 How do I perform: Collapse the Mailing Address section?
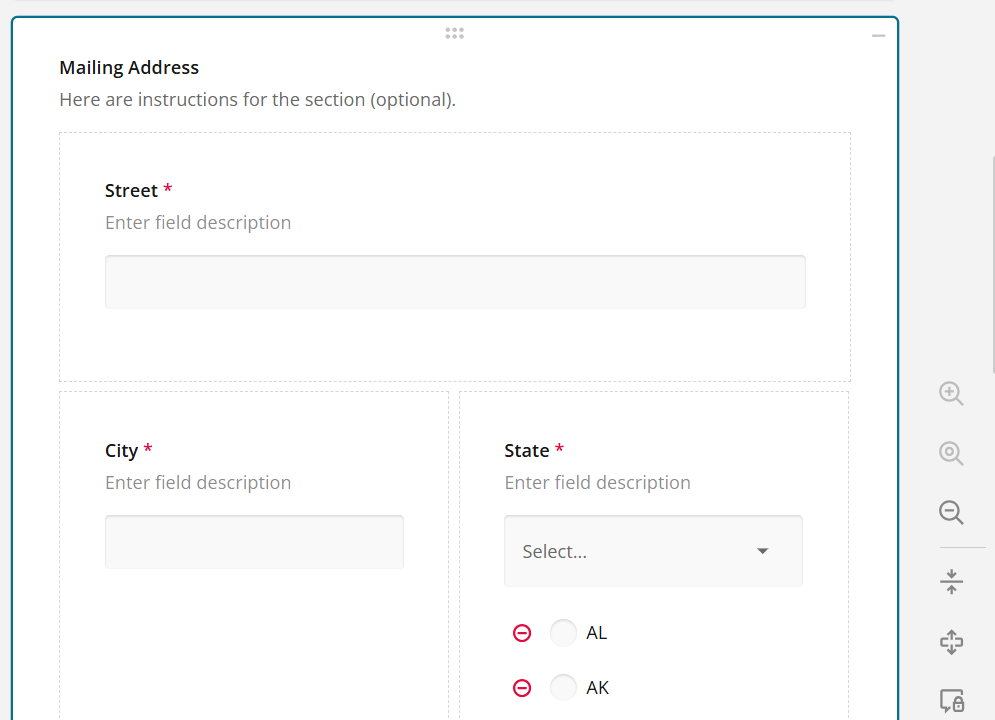click(x=878, y=35)
